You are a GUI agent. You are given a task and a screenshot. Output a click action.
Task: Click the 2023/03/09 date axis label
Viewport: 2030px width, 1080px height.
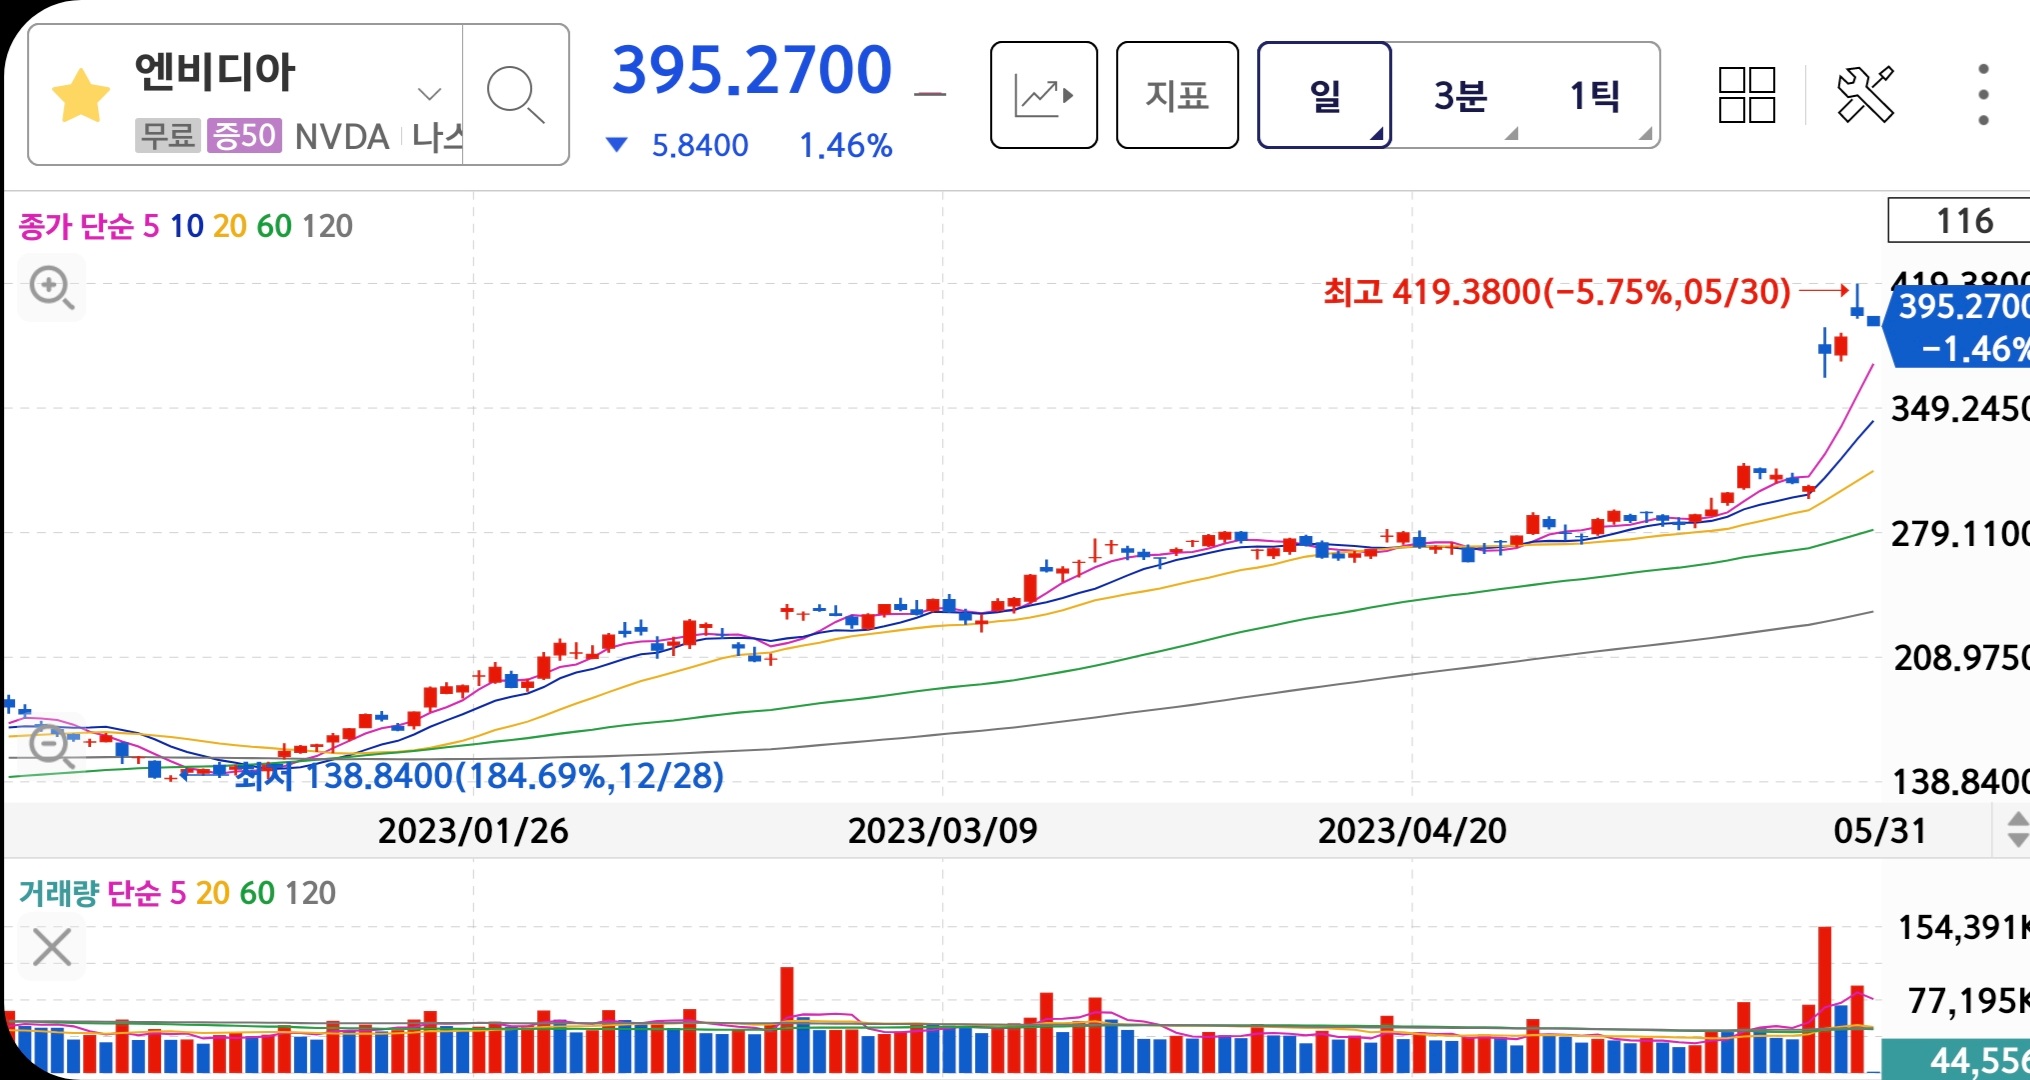click(942, 830)
